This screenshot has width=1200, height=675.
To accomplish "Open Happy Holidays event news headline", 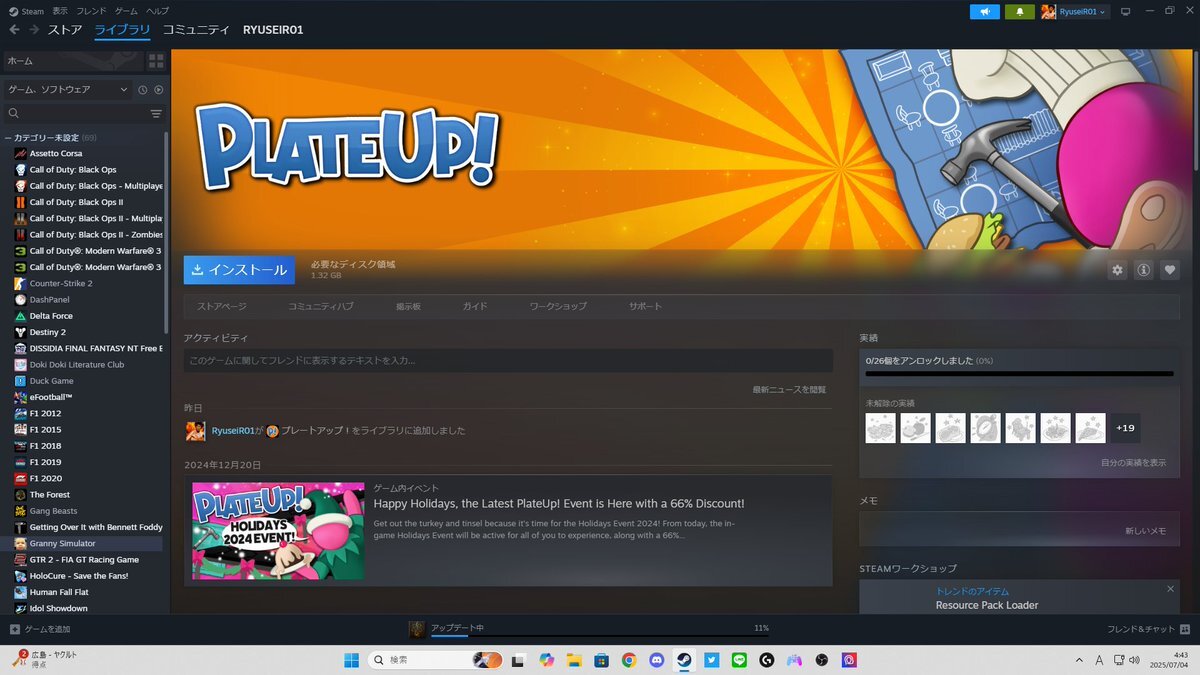I will 559,503.
